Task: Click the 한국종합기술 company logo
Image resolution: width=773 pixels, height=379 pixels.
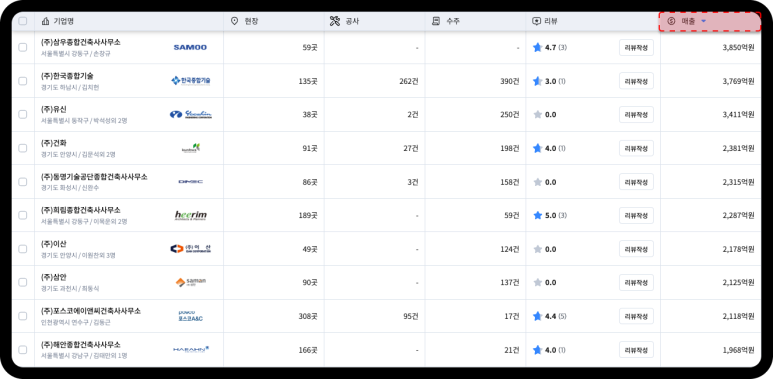Action: [x=190, y=80]
